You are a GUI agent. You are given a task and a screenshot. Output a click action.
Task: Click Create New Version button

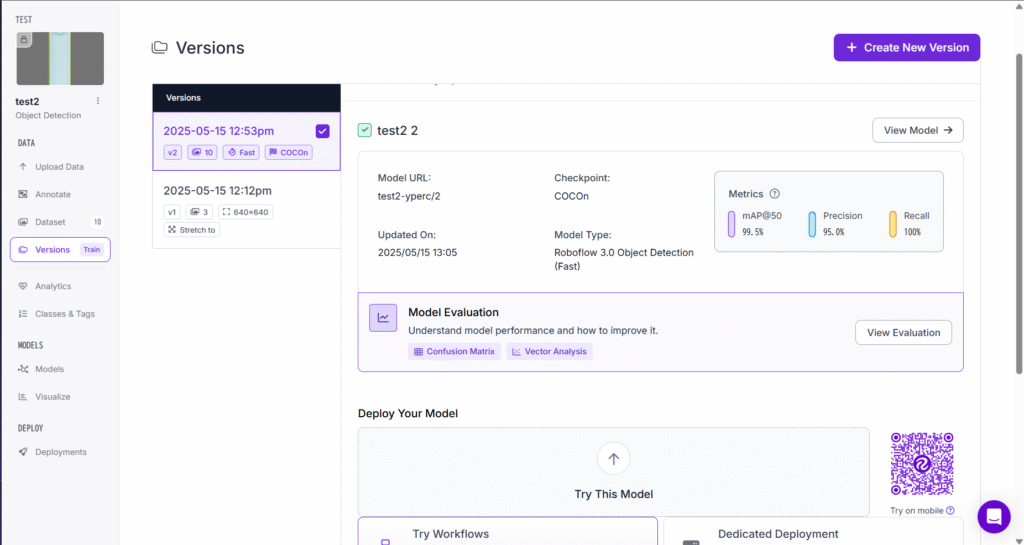[x=906, y=48]
